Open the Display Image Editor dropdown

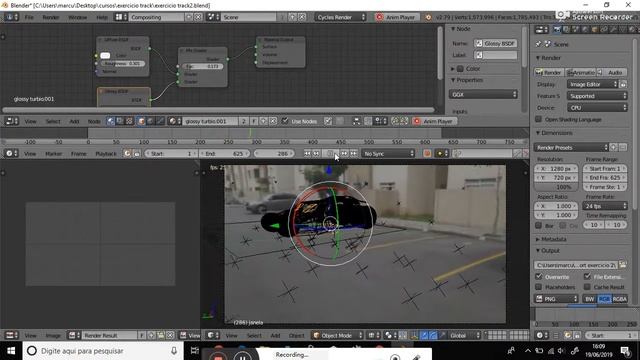tap(593, 84)
